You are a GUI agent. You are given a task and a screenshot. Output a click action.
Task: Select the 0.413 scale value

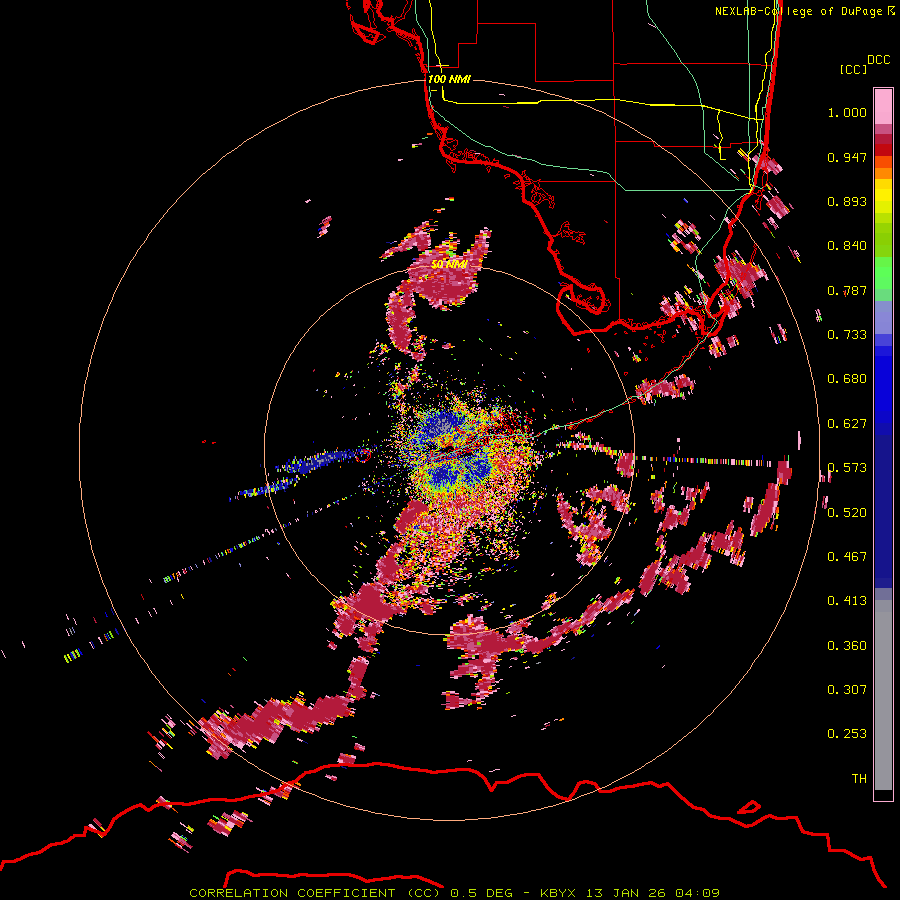(x=847, y=601)
